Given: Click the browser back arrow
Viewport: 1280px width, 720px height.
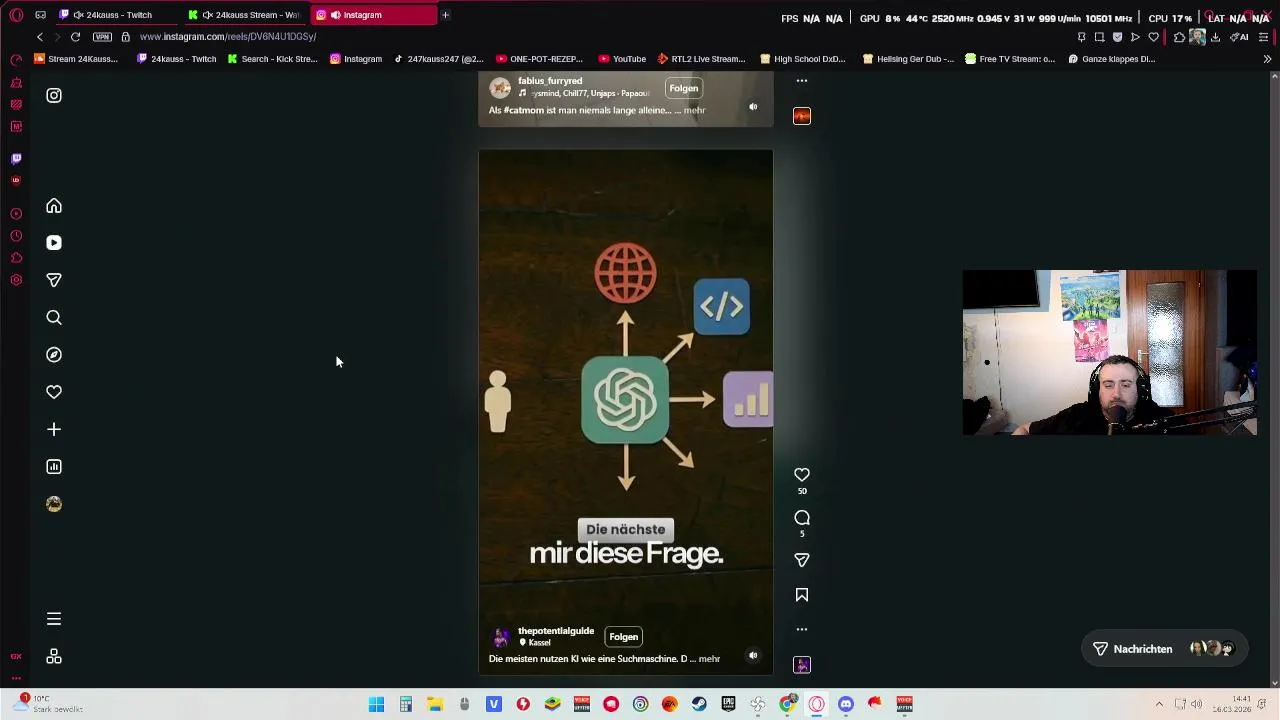Looking at the screenshot, I should tap(39, 37).
